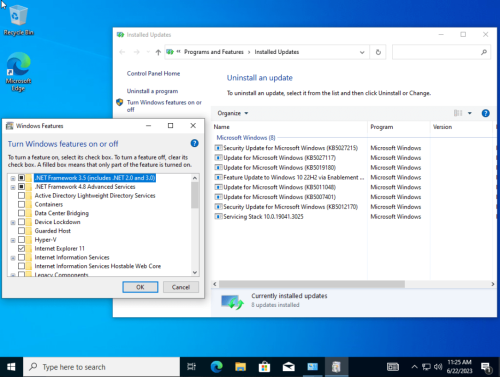This screenshot has width=500, height=377.
Task: Uncheck the Internet Explorer 11 checkbox
Action: tap(21, 248)
